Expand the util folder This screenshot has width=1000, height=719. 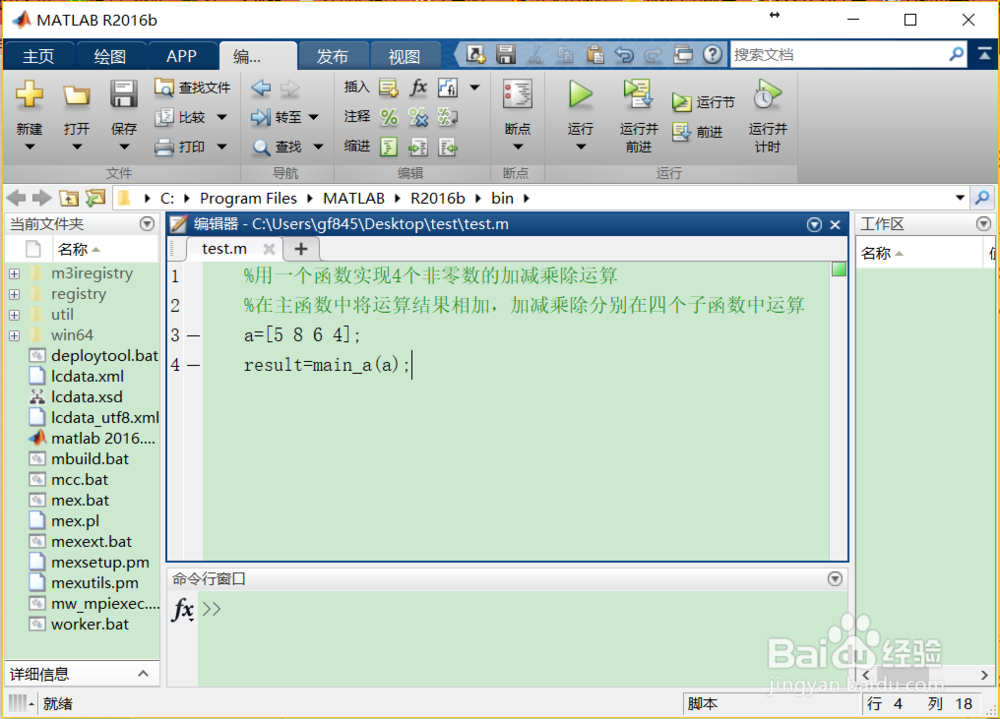[15, 315]
